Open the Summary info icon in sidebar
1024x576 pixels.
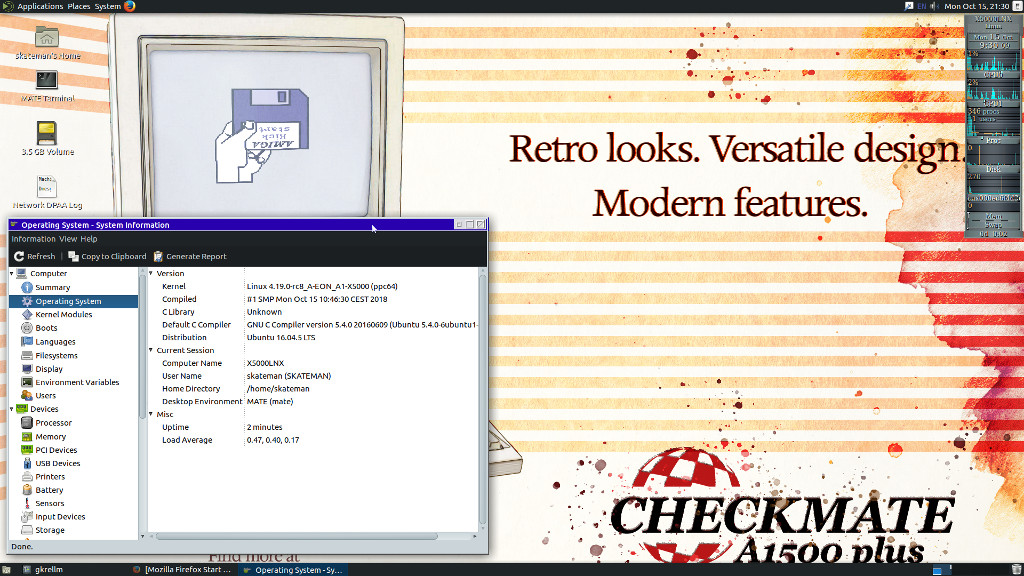coord(27,287)
